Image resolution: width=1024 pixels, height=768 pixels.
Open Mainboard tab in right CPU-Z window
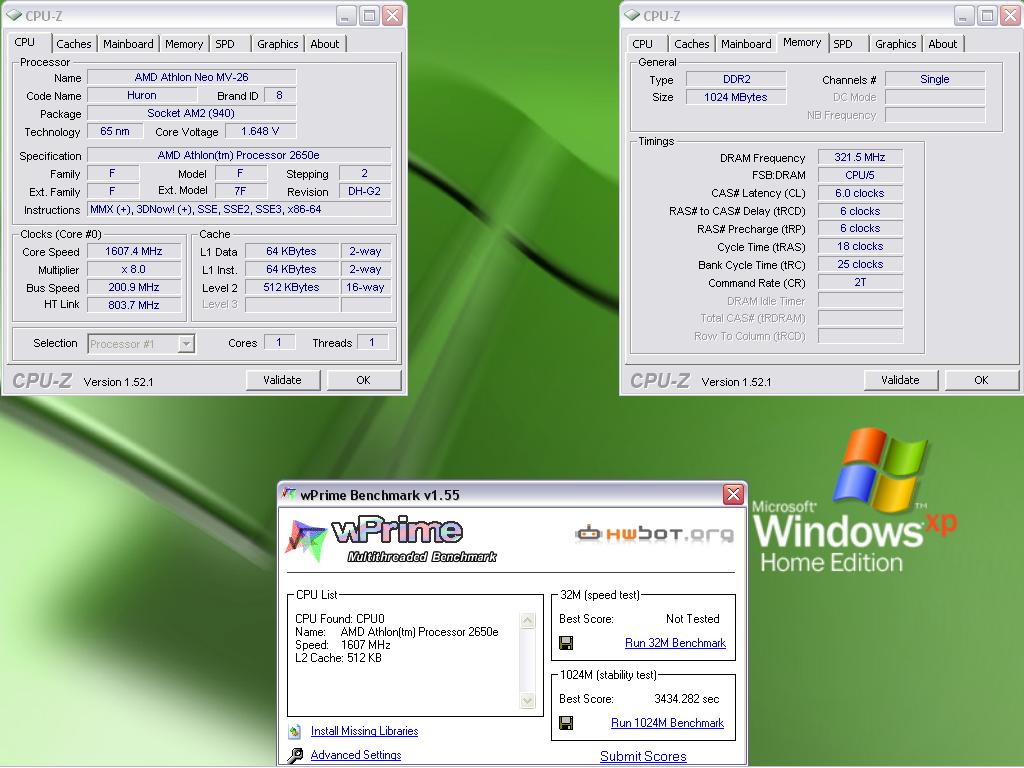(x=746, y=44)
